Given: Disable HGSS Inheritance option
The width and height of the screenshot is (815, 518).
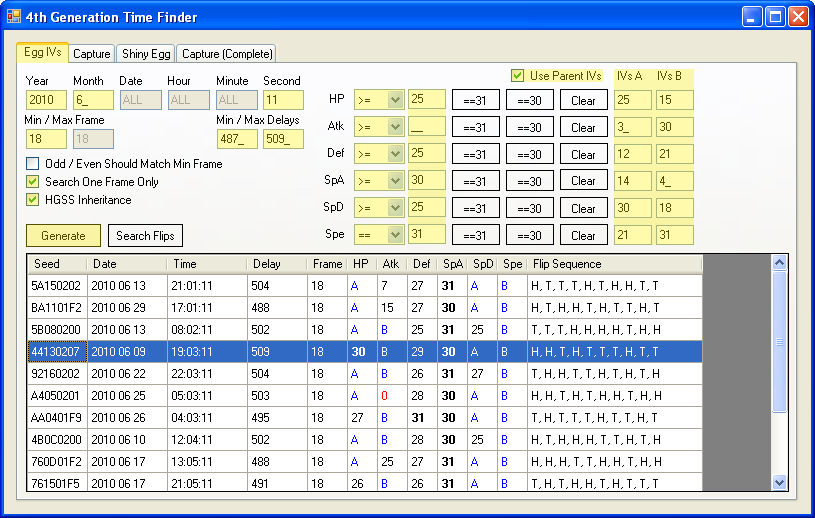Looking at the screenshot, I should (x=33, y=200).
